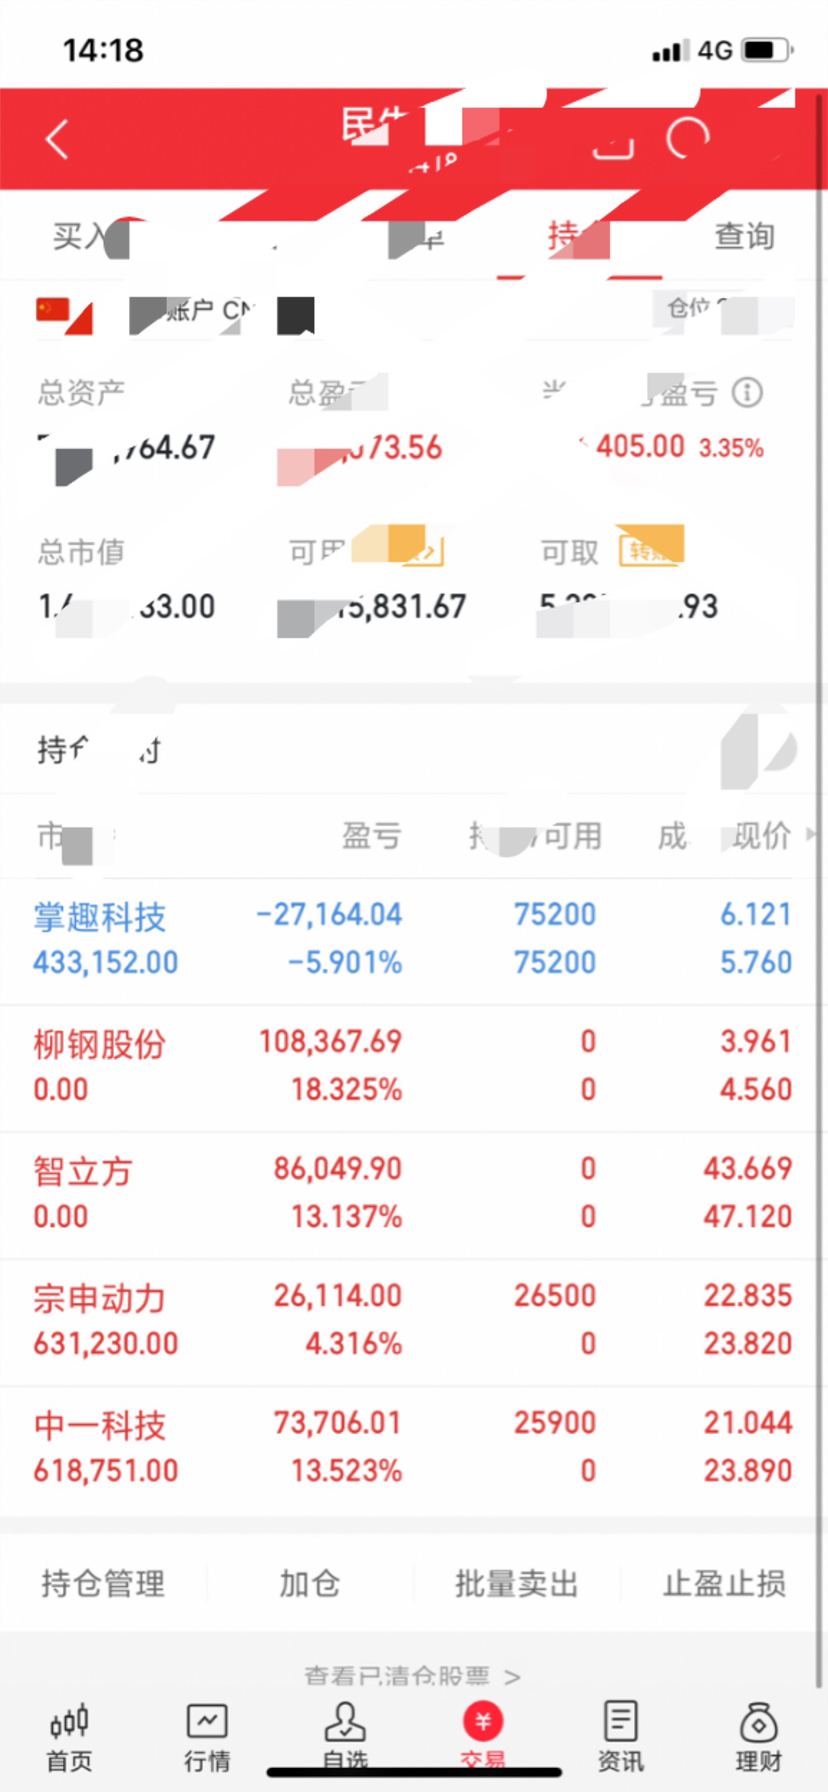The image size is (828, 1792).
Task: Open 查看已清仓股票 link
Action: [x=412, y=1676]
